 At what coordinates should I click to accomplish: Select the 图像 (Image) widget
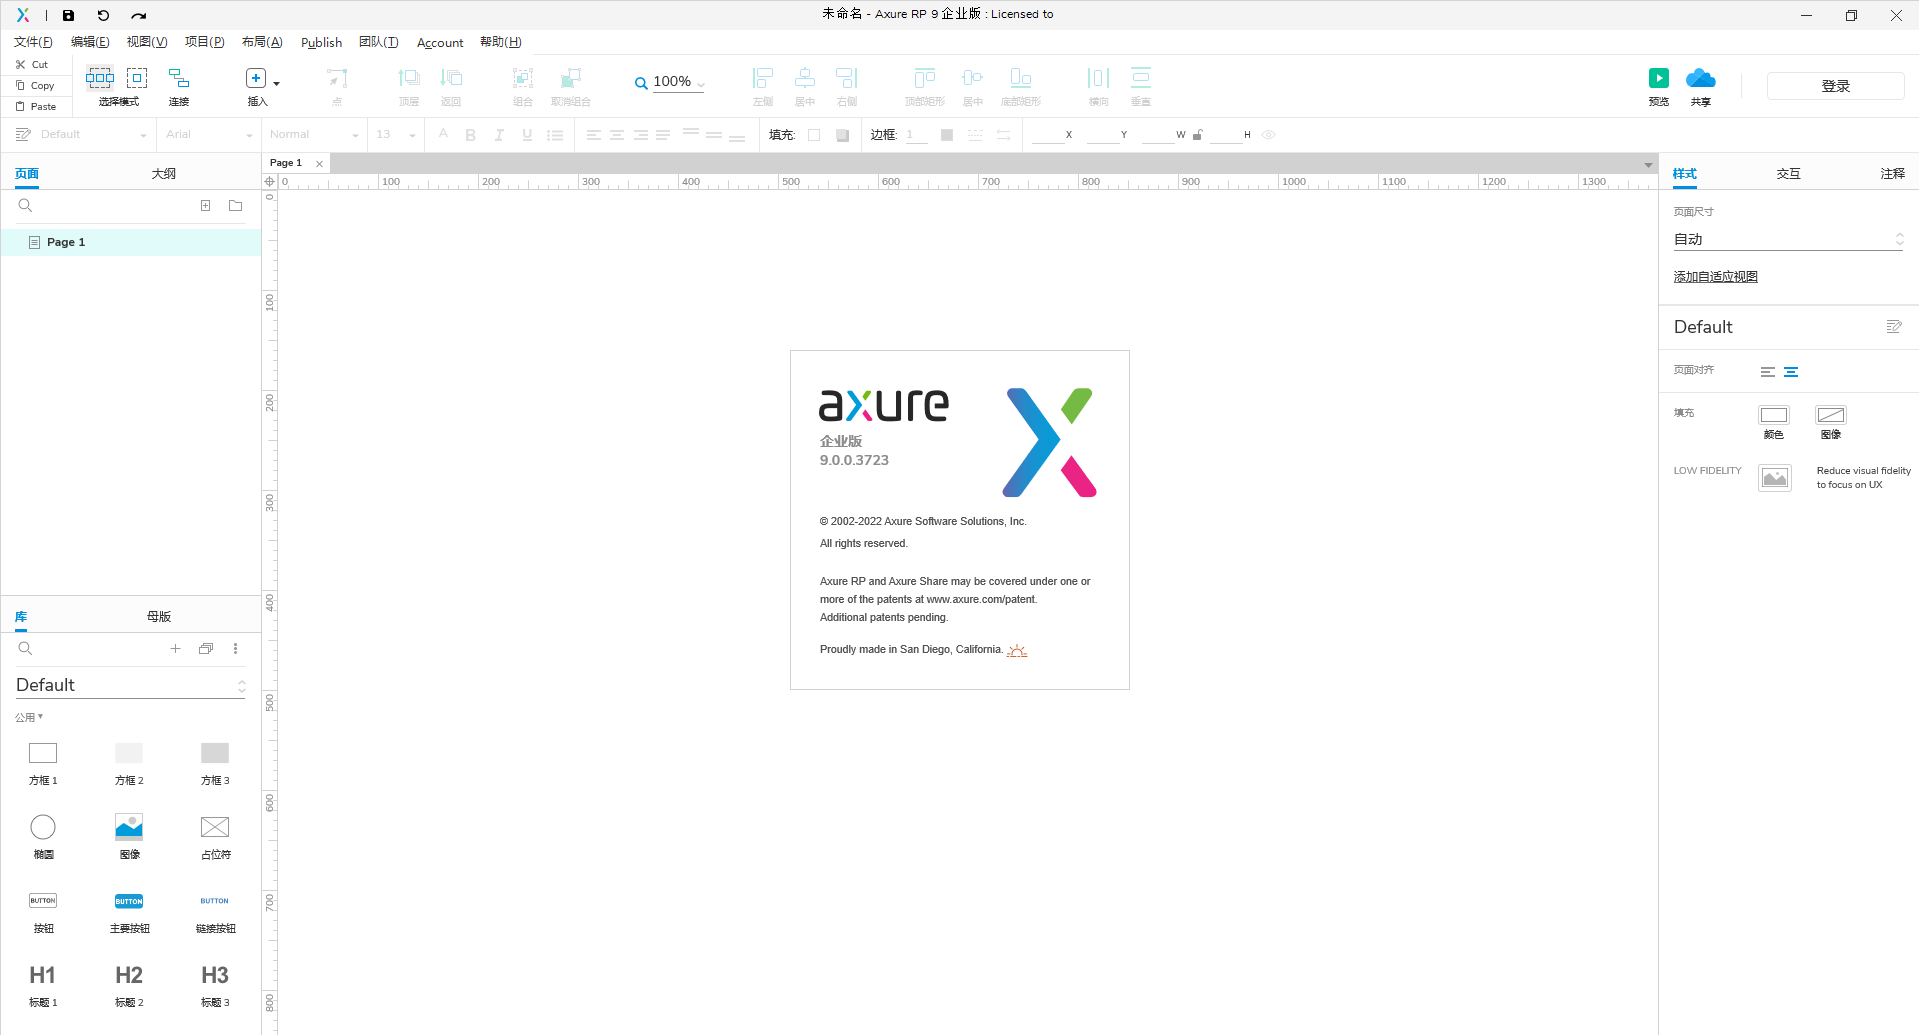coord(129,836)
